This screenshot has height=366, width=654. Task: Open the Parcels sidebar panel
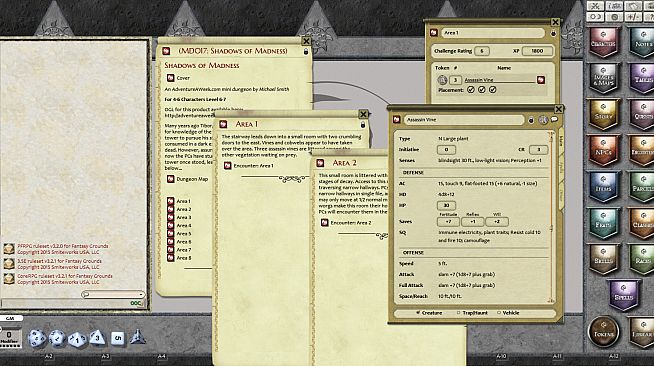pos(642,186)
